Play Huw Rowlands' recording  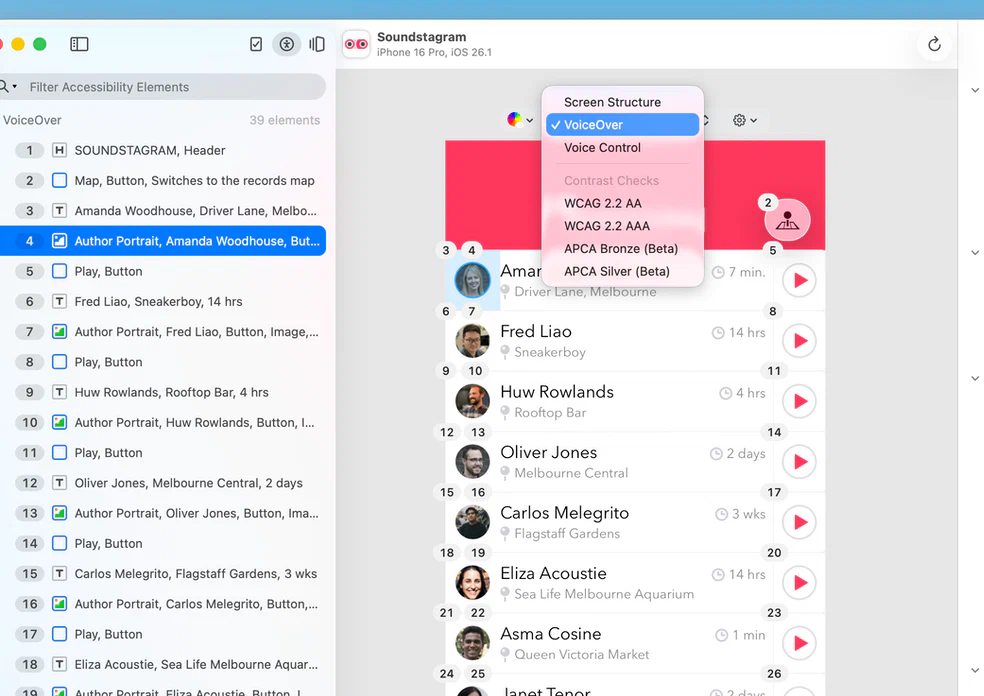(x=800, y=401)
